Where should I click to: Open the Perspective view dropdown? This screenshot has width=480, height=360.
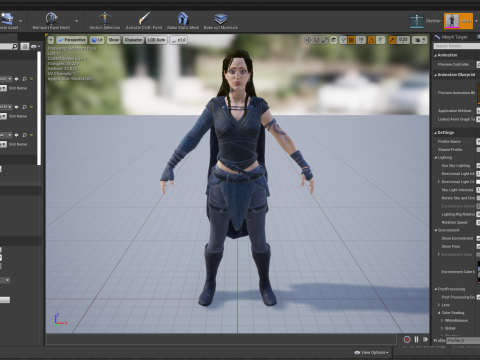click(72, 40)
